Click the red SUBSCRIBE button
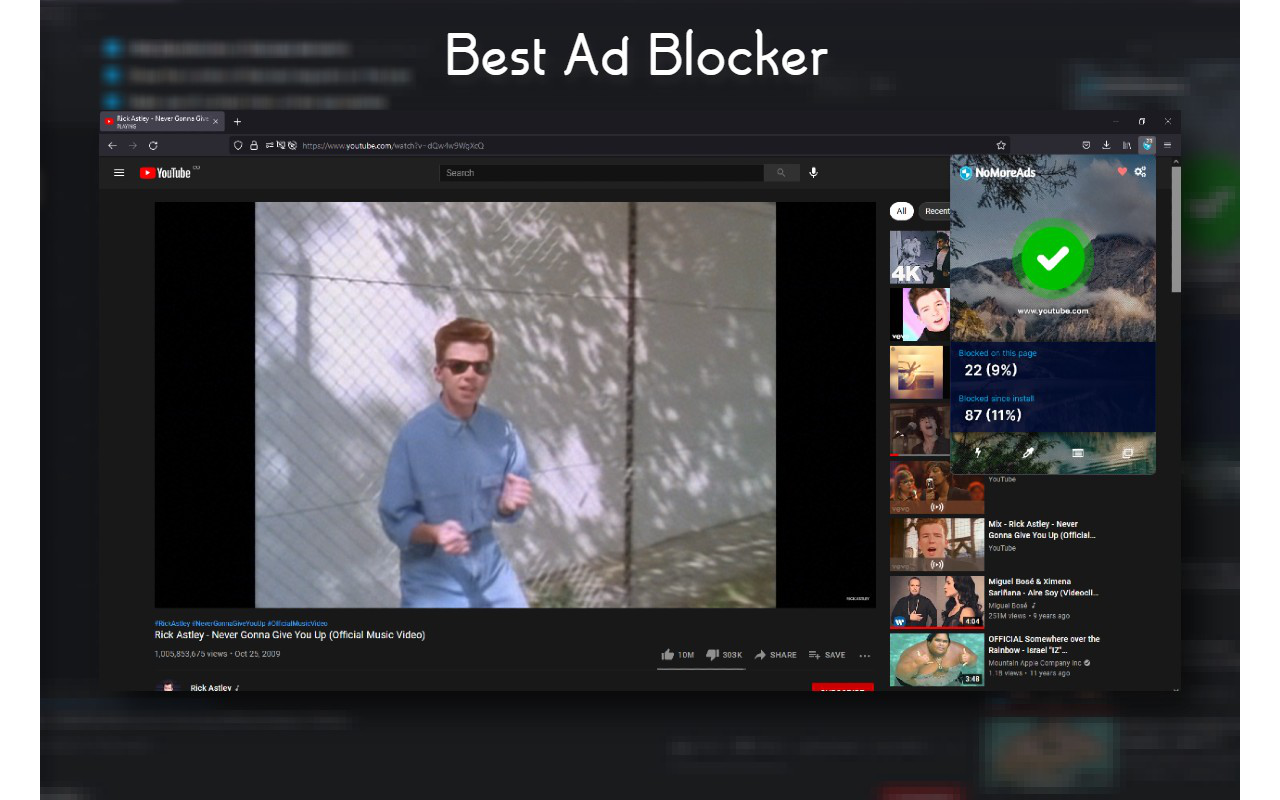 [842, 688]
